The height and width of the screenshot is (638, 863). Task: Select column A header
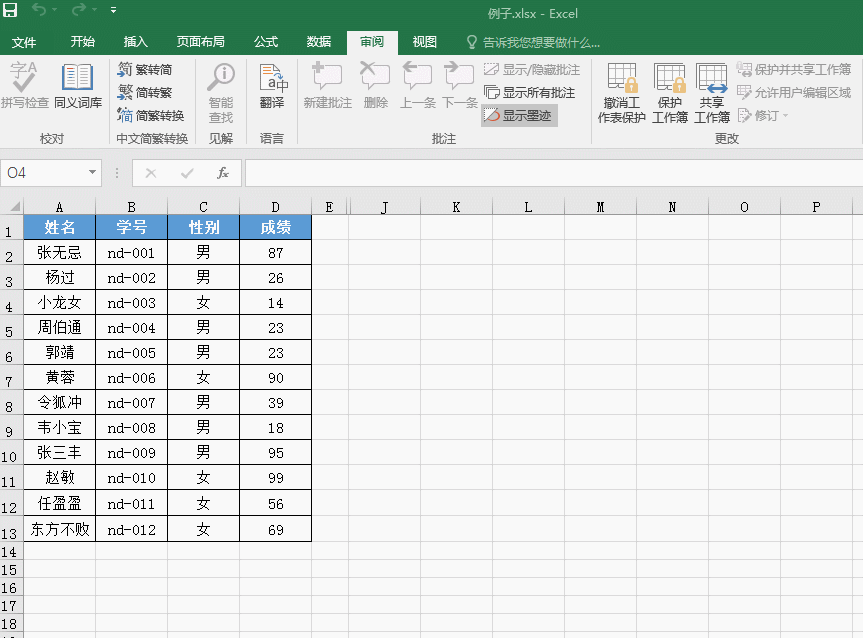(x=59, y=207)
